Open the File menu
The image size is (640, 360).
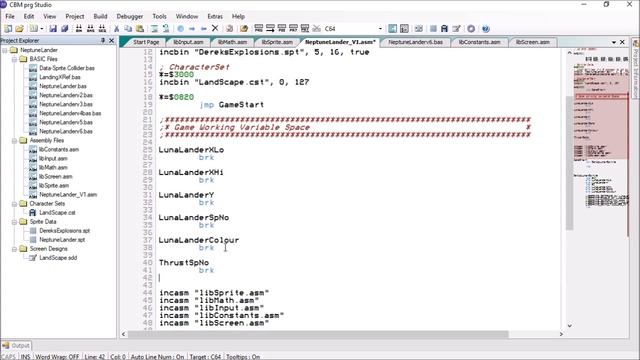click(10, 16)
